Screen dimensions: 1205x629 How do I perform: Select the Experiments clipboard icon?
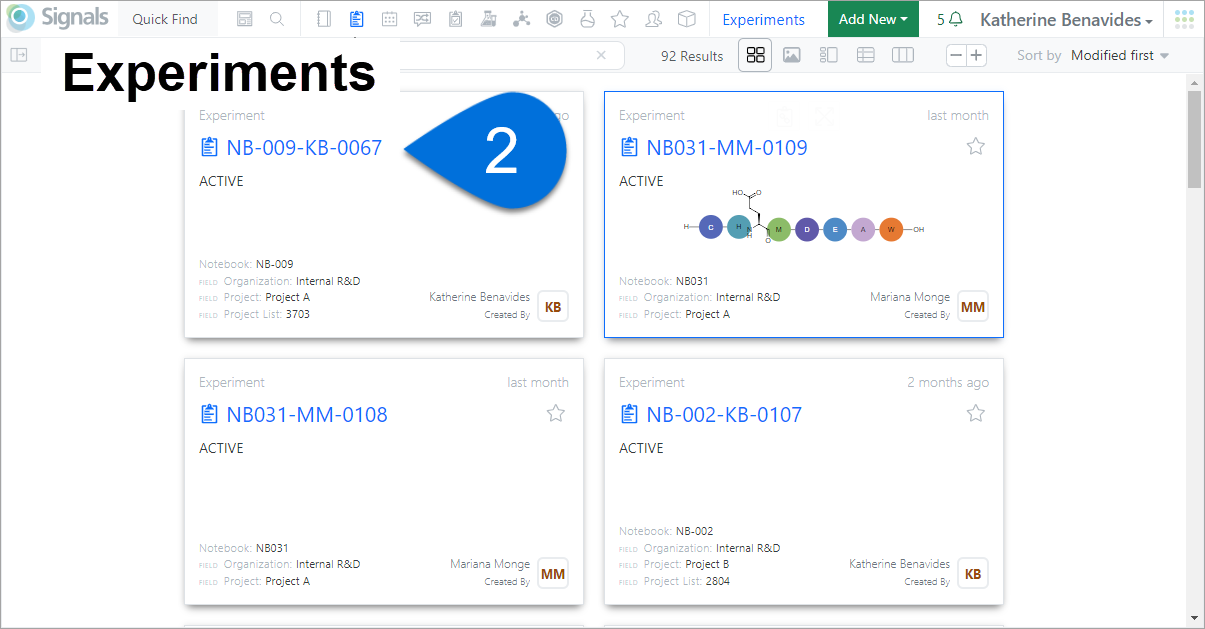356,18
